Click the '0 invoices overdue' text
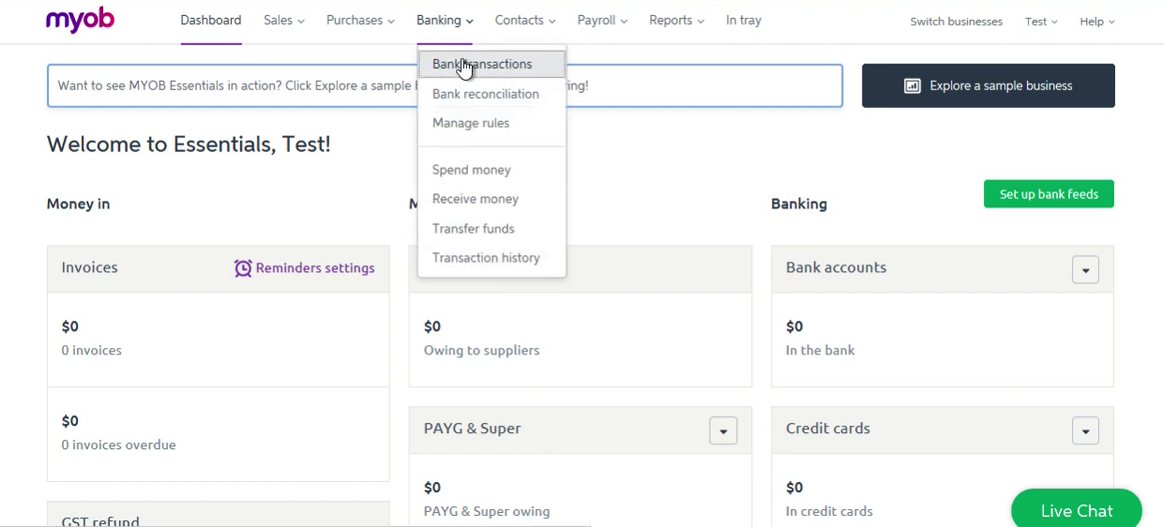Screen dimensions: 1164x527 pyautogui.click(x=119, y=445)
